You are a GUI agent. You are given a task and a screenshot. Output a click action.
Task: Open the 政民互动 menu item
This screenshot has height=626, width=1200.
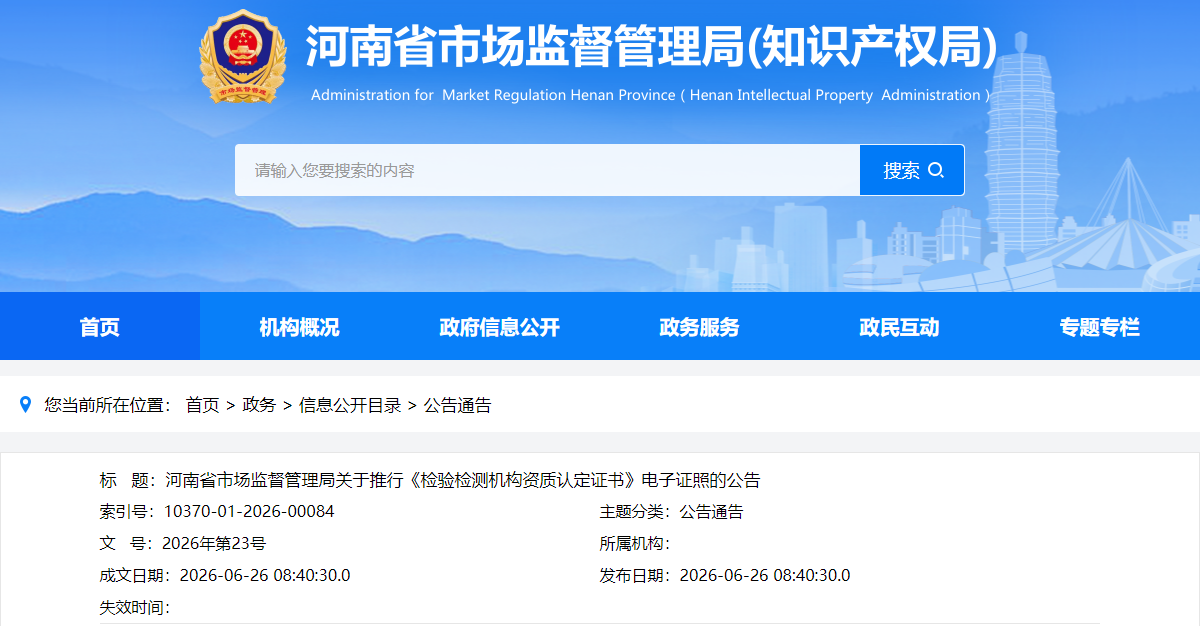tap(900, 326)
